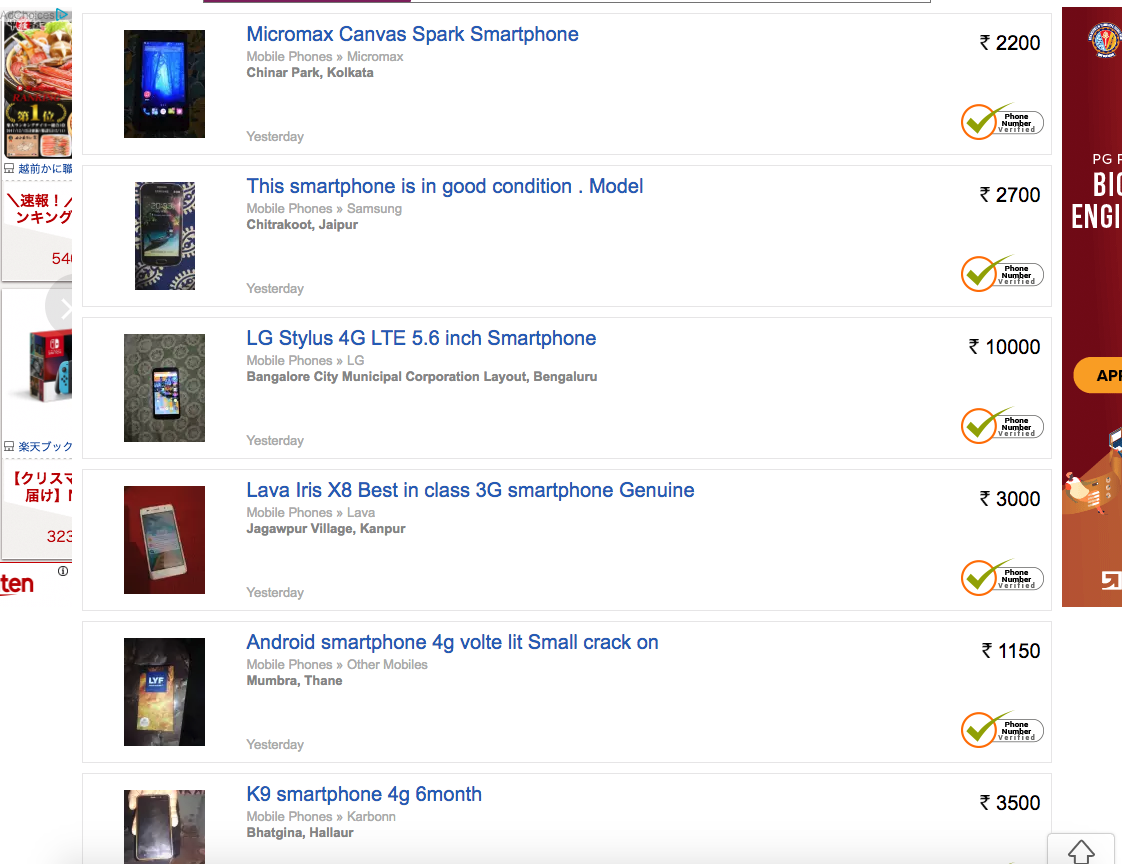The width and height of the screenshot is (1122, 864).
Task: Open 'This smartphone is in good condition' listing
Action: 444,186
